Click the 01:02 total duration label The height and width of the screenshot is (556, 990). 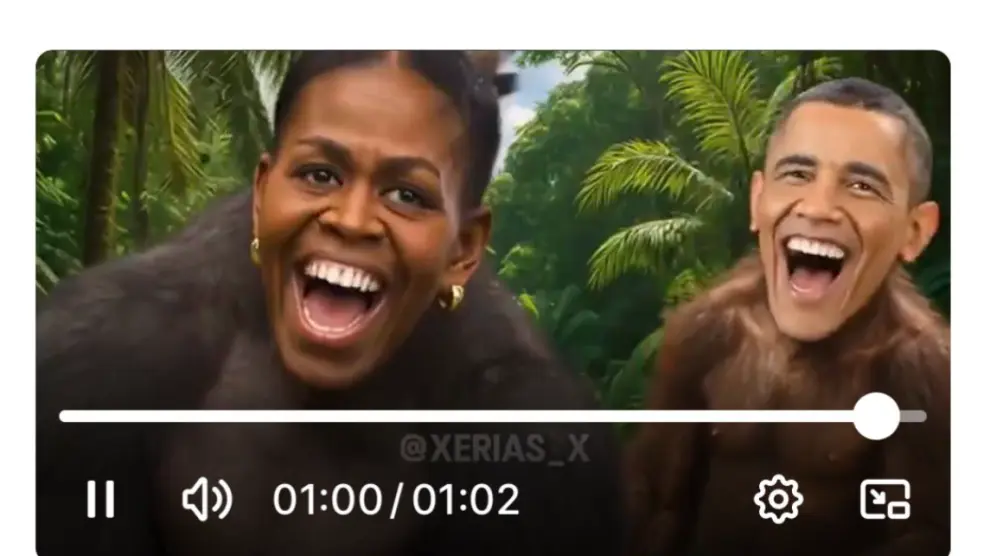(x=466, y=500)
